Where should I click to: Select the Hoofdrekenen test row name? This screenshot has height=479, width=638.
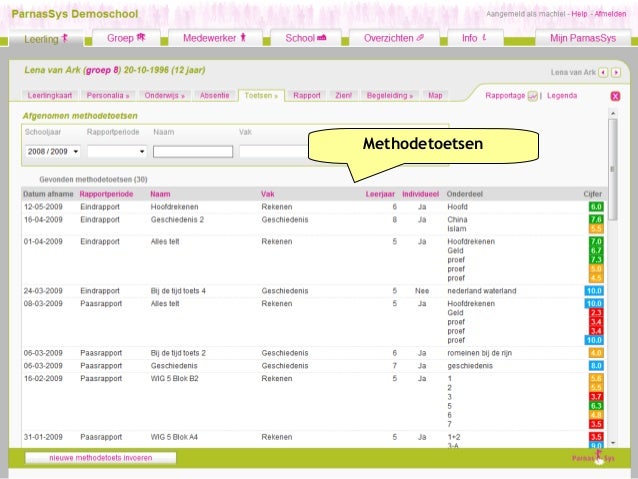pos(175,207)
